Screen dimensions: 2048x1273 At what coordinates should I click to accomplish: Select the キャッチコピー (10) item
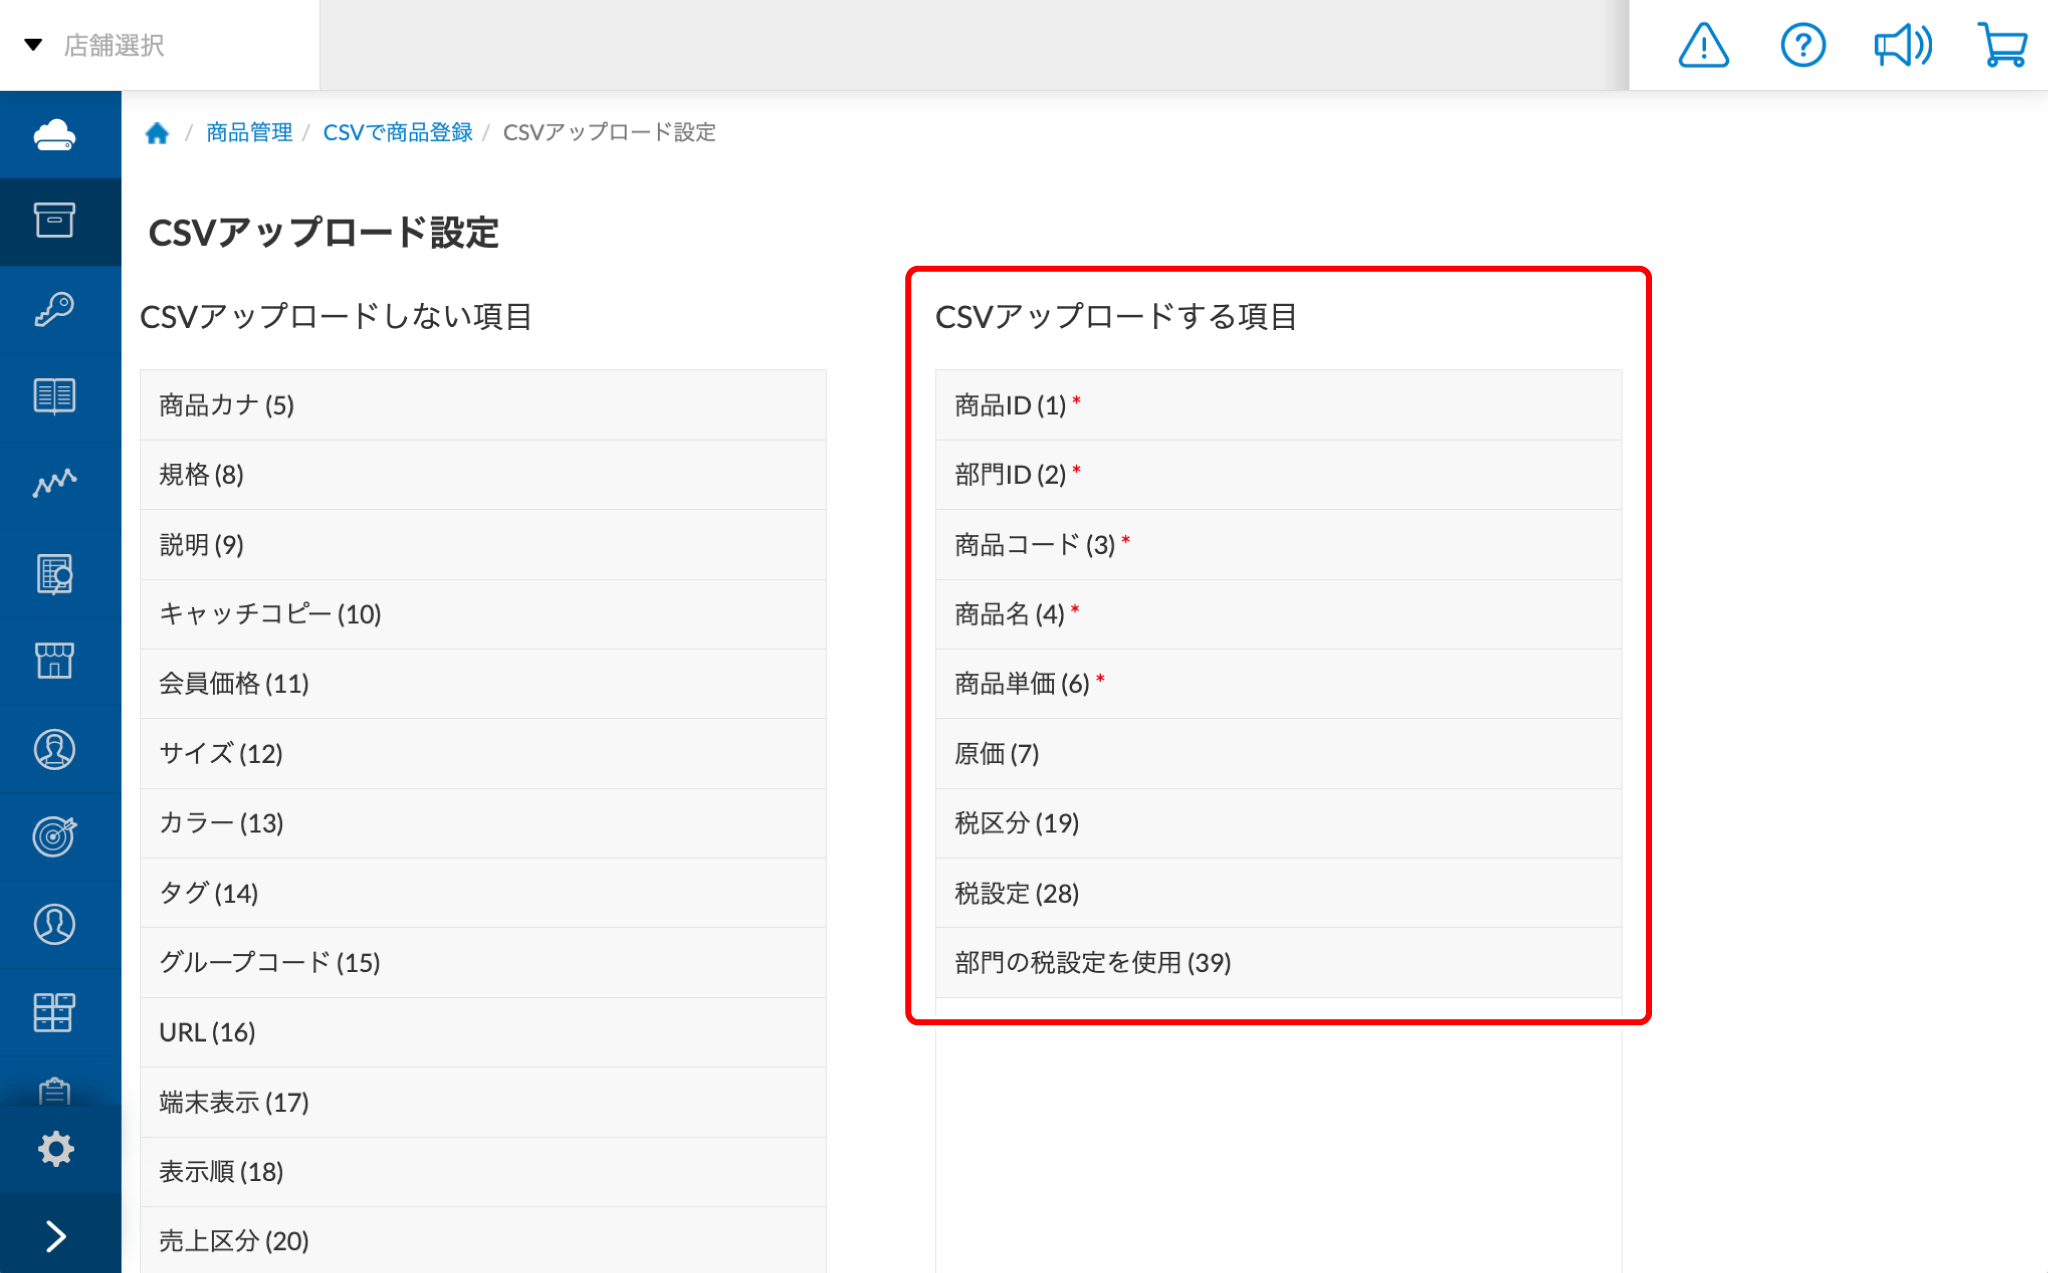483,614
